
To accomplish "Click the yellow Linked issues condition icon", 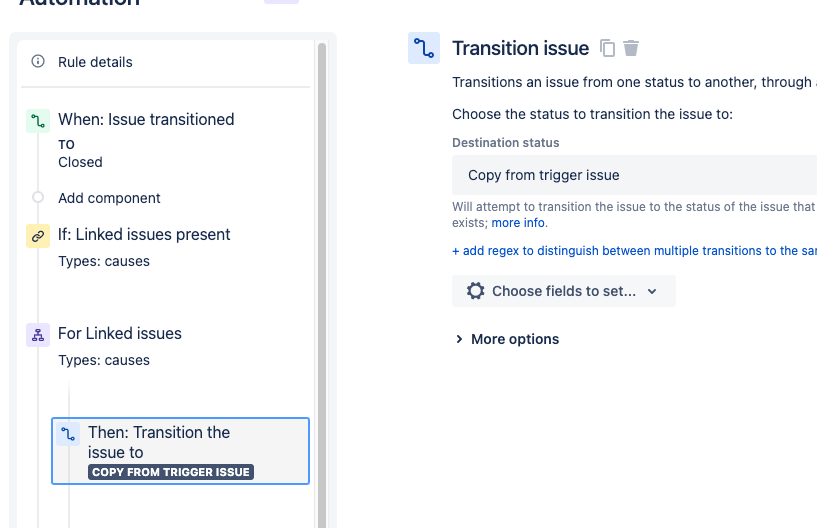I will [x=38, y=236].
